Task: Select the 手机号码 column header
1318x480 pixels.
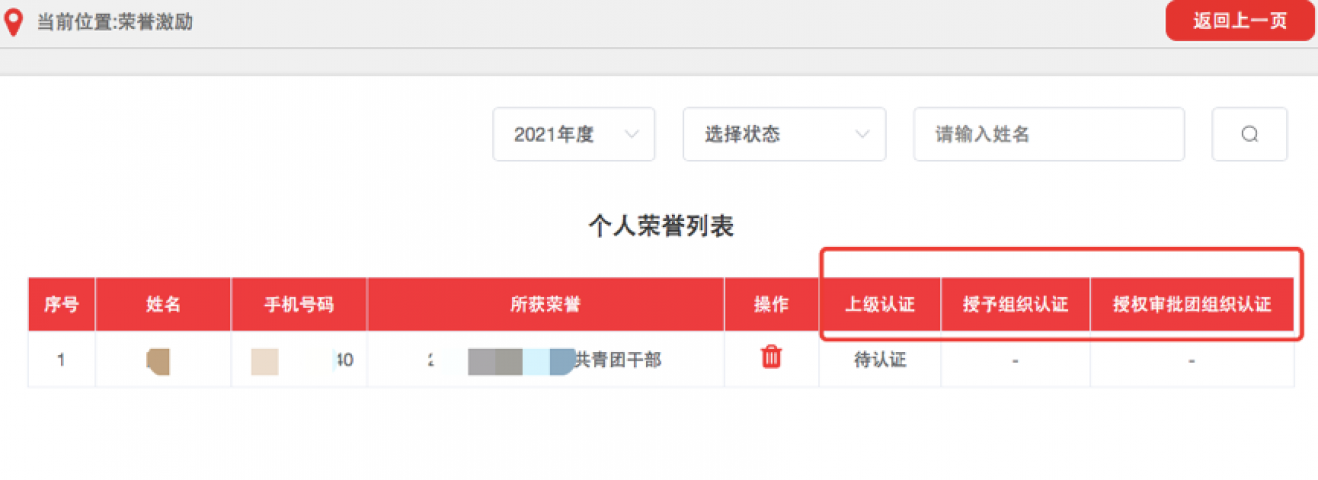Action: point(299,305)
